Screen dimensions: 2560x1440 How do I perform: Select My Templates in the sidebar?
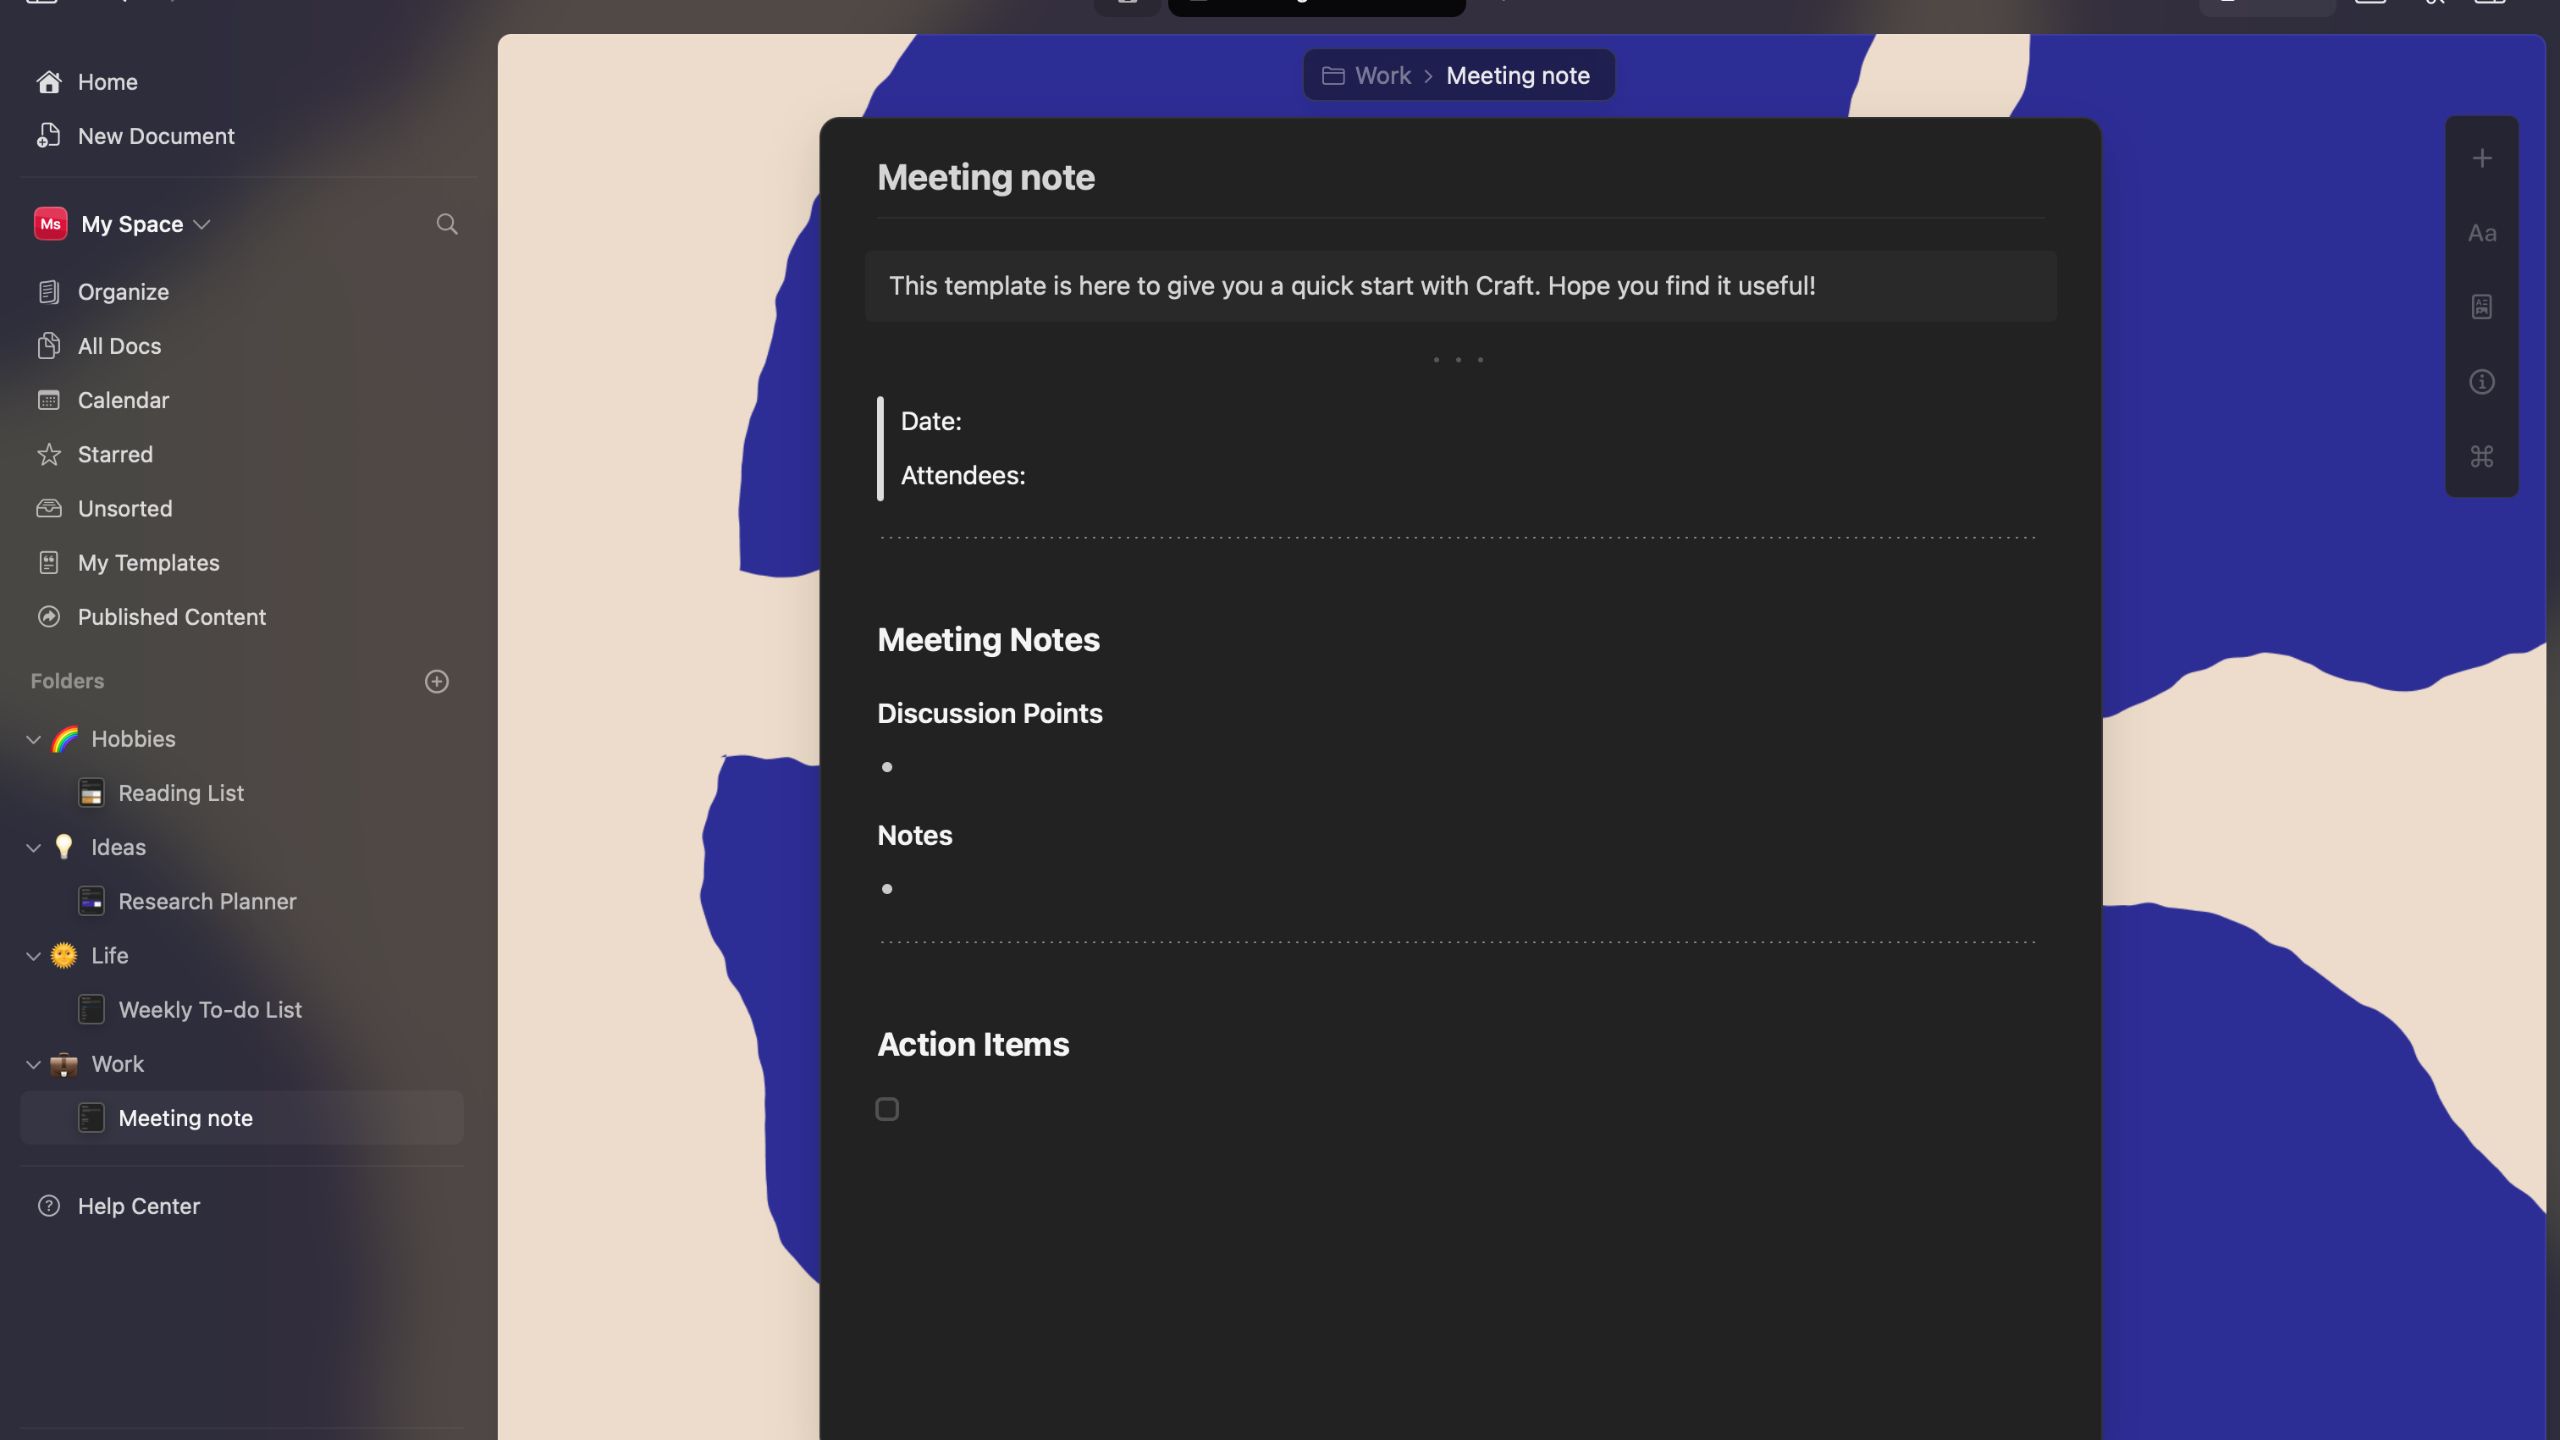click(149, 562)
